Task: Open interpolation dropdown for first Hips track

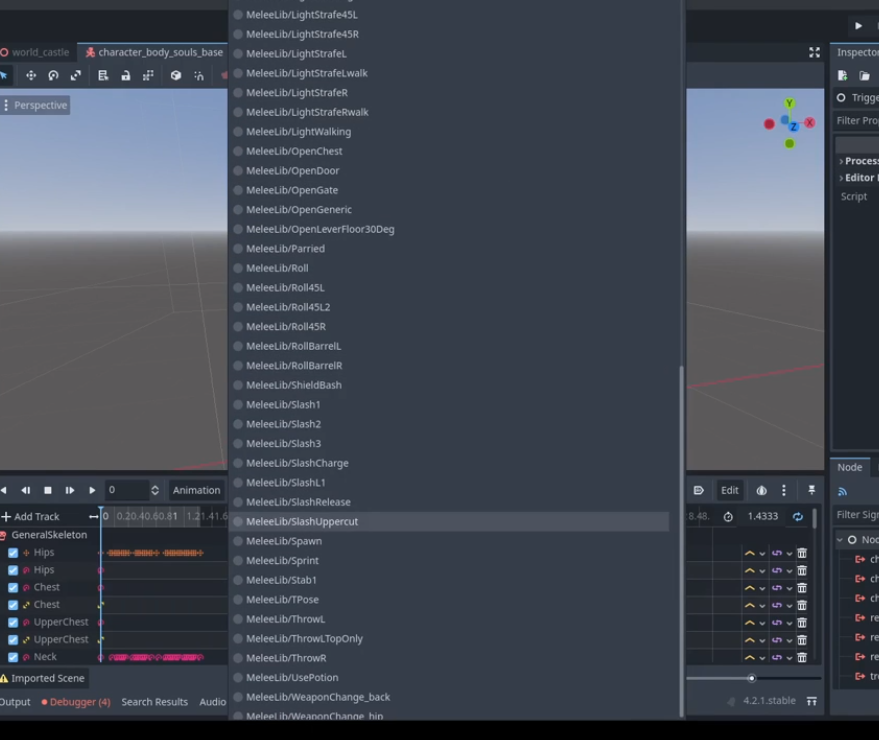Action: click(x=755, y=553)
